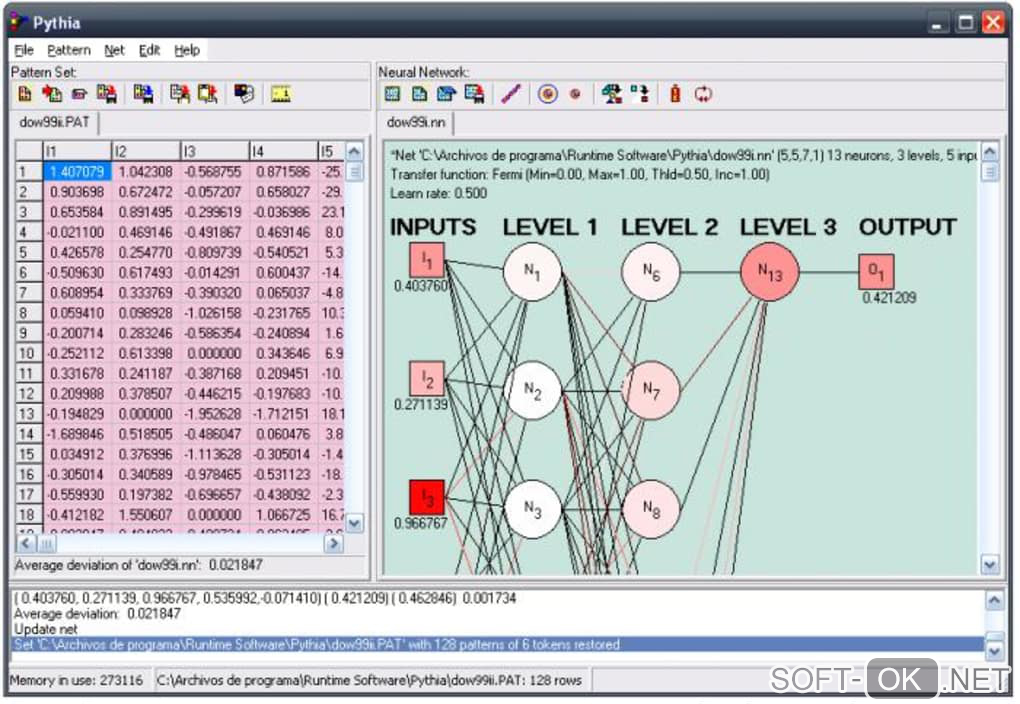The width and height of the screenshot is (1020, 704).
Task: Open the Help menu
Action: click(187, 50)
